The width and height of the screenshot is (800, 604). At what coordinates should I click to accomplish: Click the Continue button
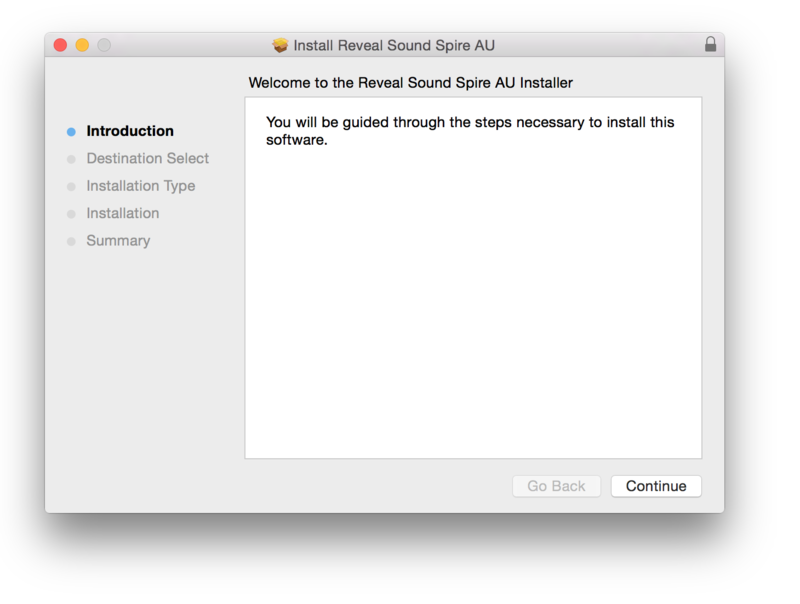tap(656, 486)
